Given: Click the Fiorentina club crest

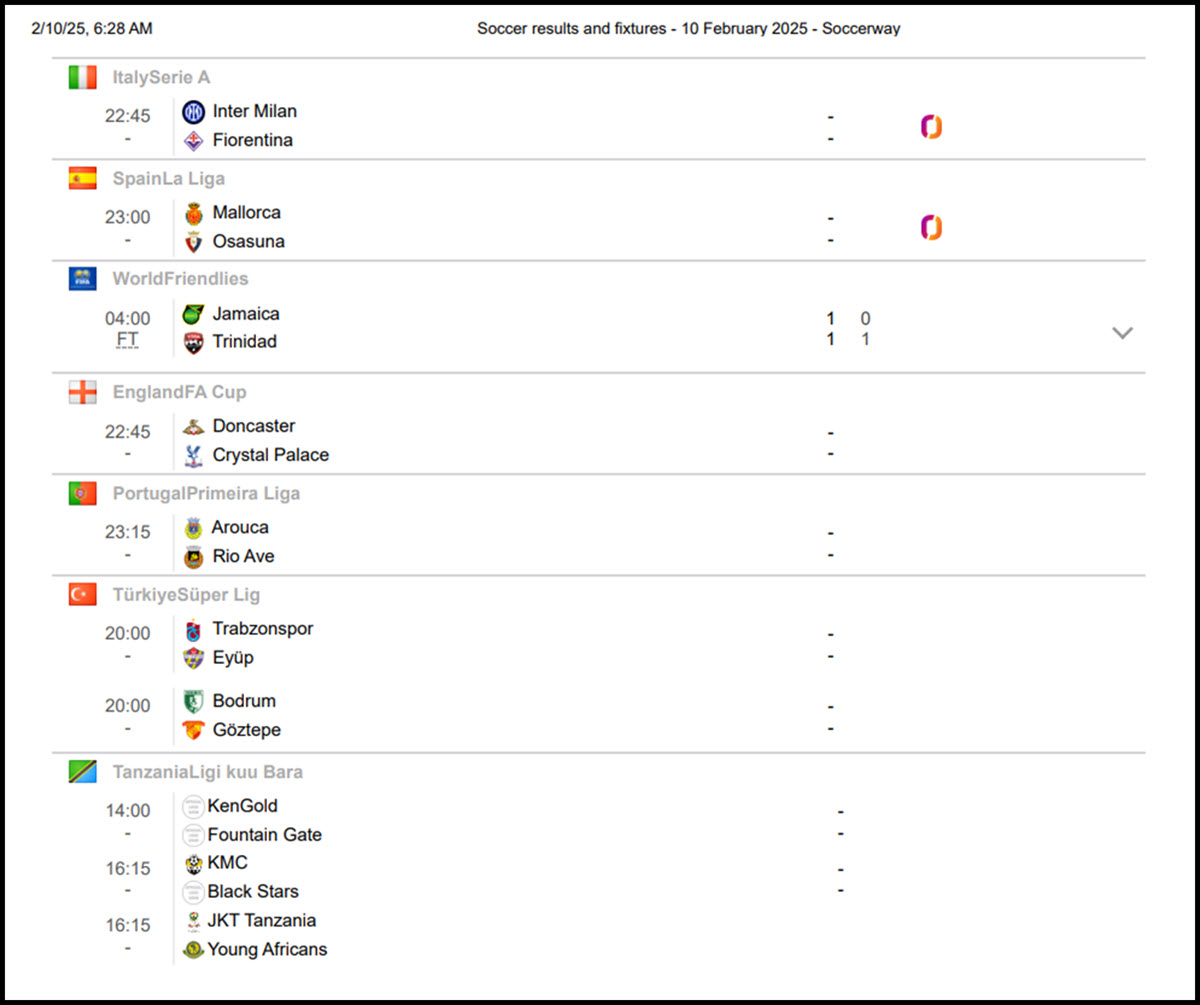Looking at the screenshot, I should 193,141.
